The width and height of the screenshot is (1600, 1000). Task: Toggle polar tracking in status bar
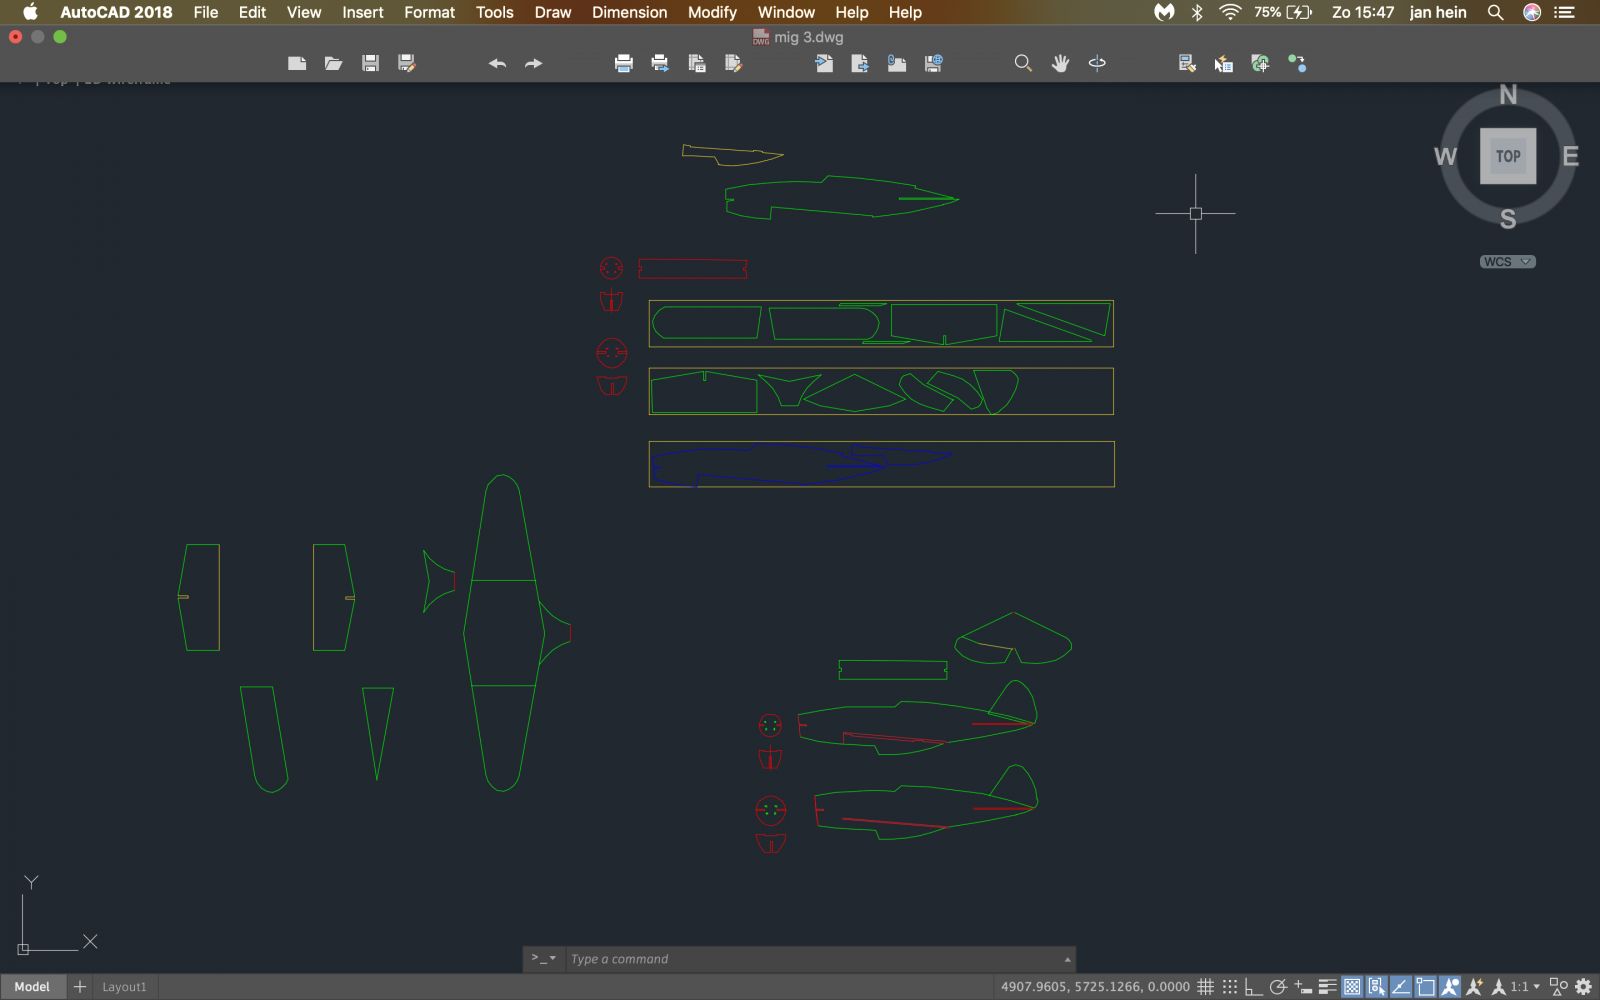point(1278,987)
